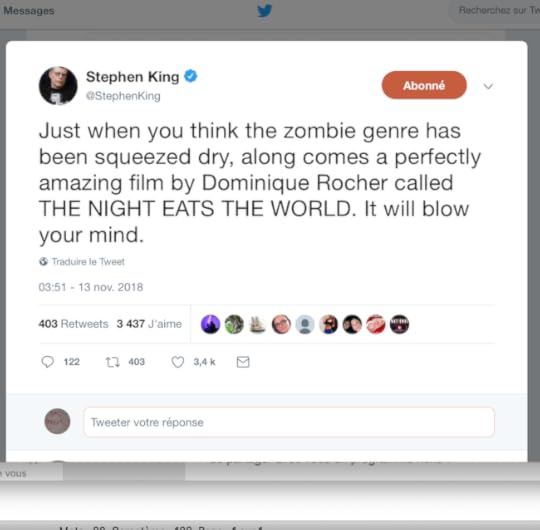This screenshot has height=530, width=540.
Task: Click the verified blue checkmark badge
Action: [x=190, y=76]
